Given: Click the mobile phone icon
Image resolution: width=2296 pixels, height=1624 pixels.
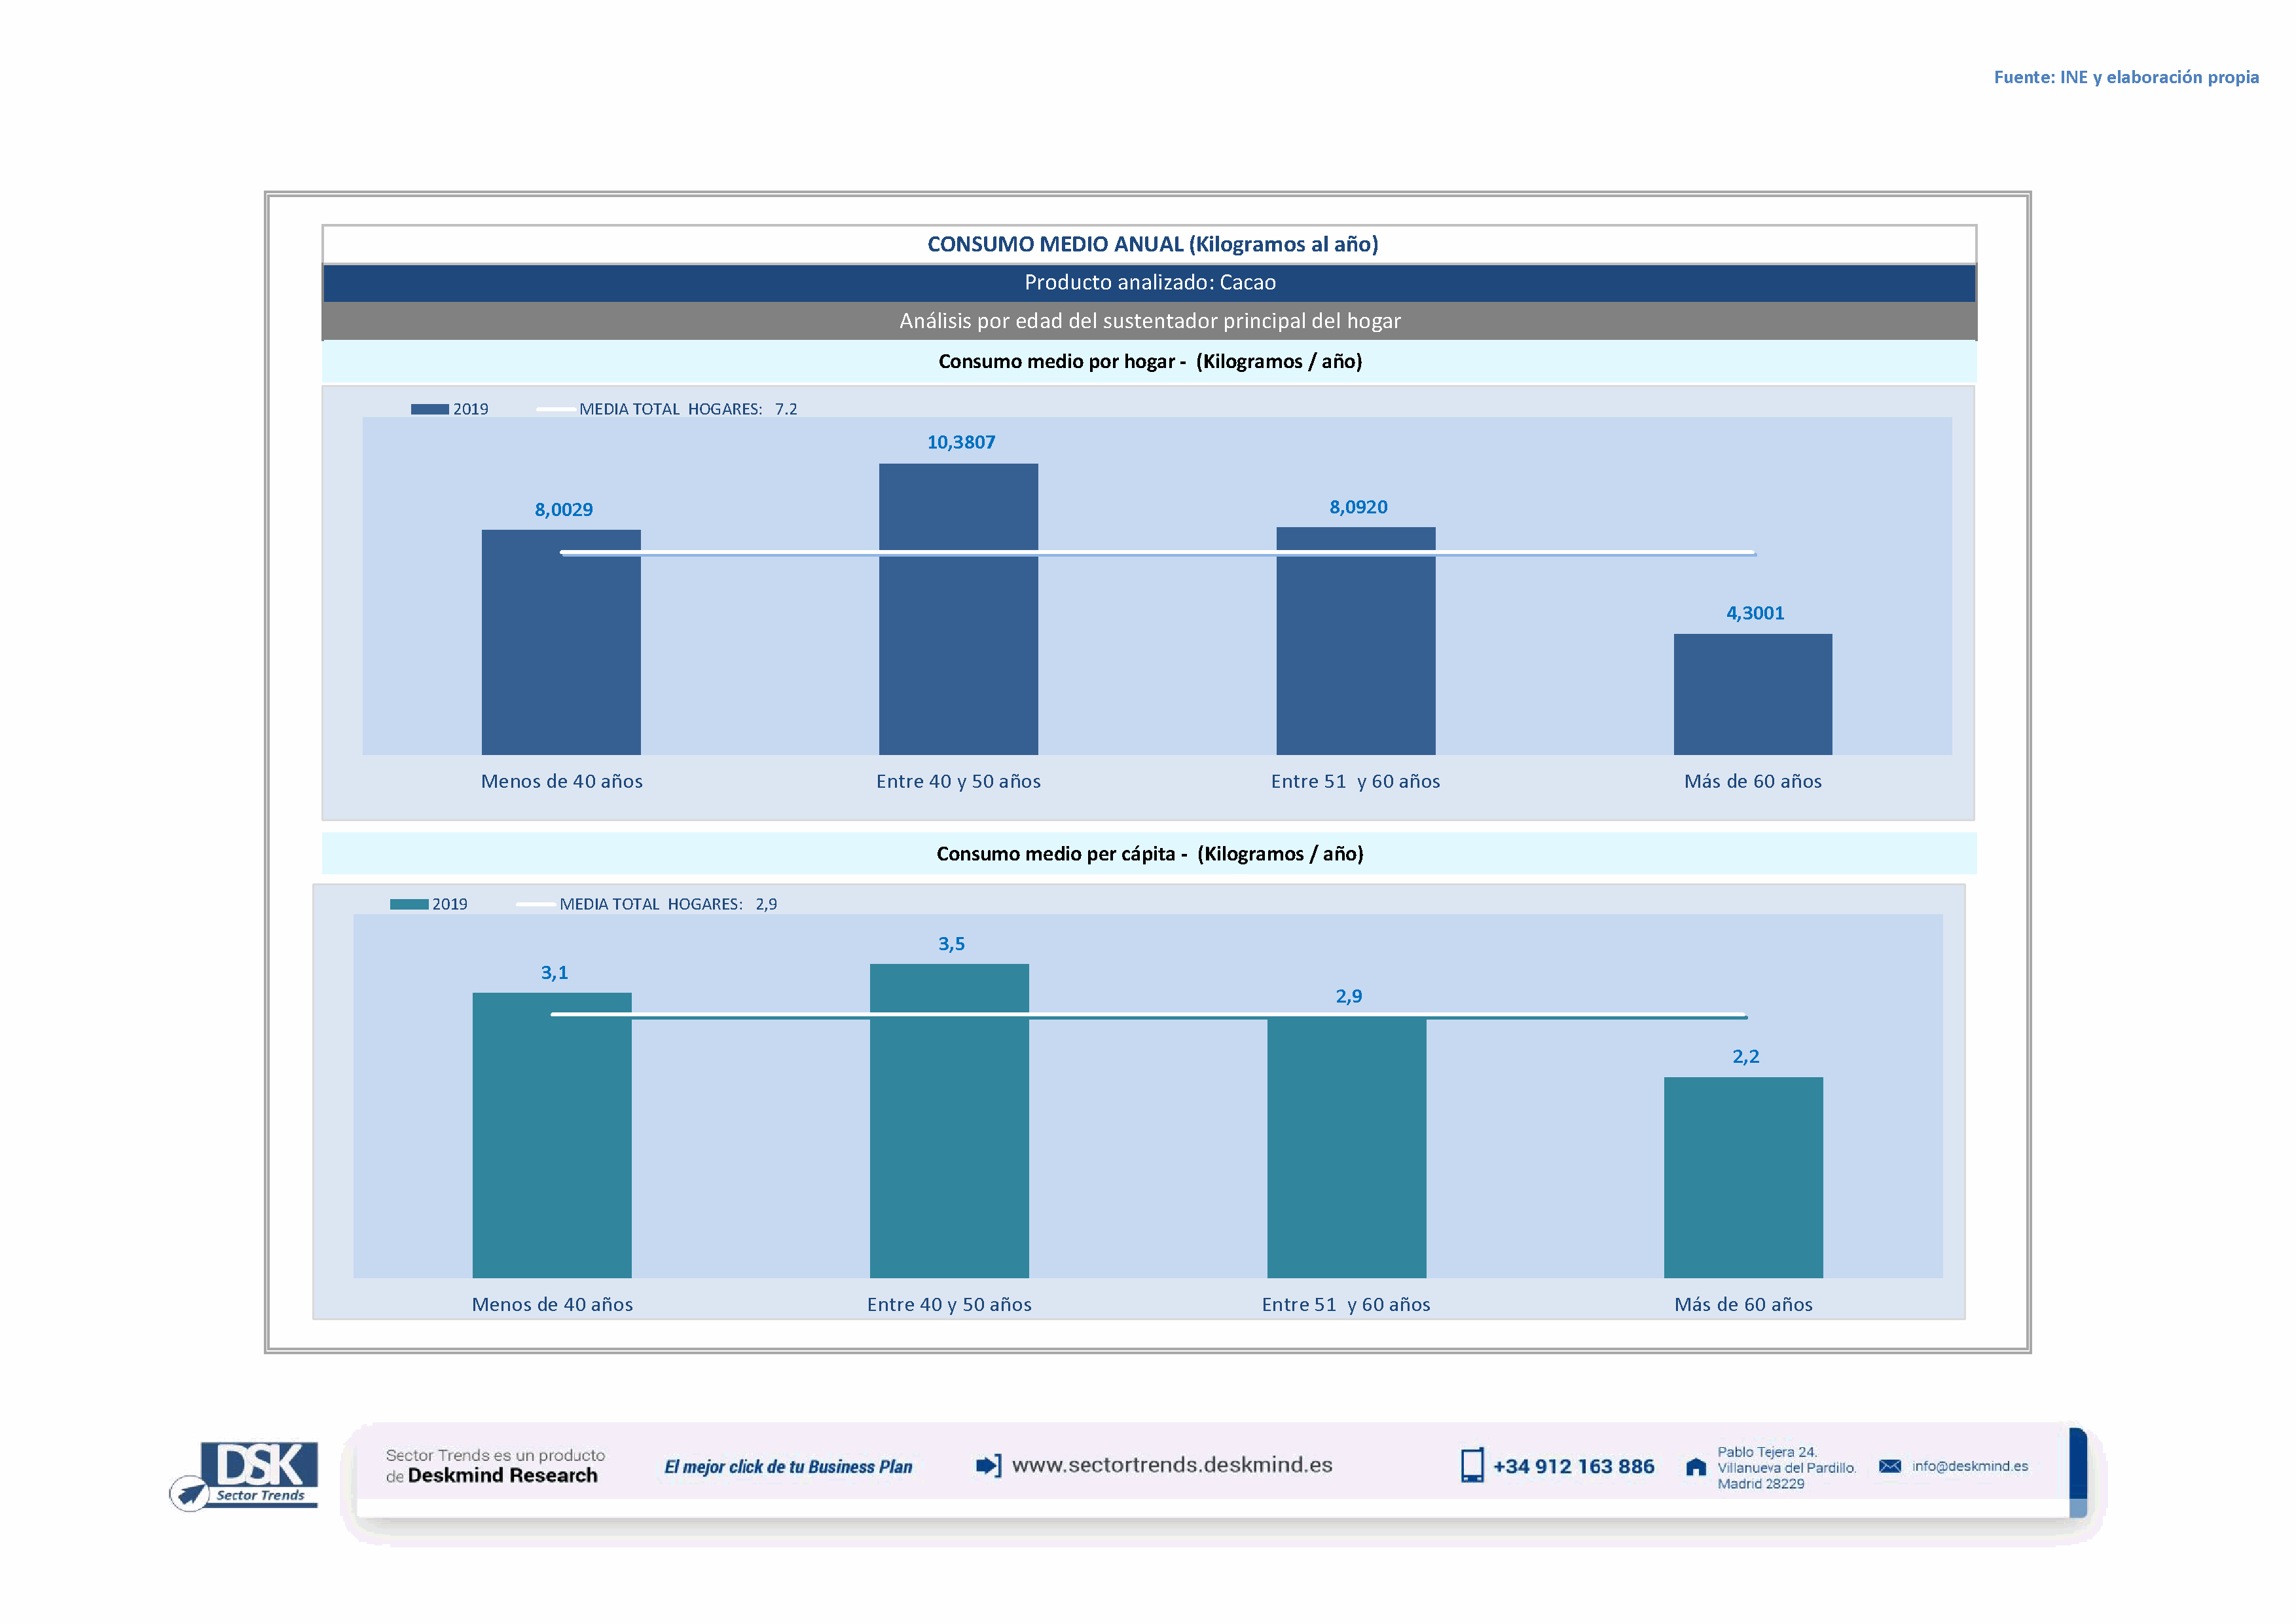Looking at the screenshot, I should 1472,1466.
